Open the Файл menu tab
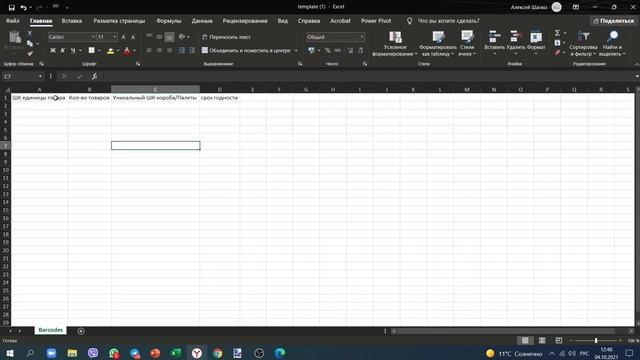The width and height of the screenshot is (640, 360). [x=13, y=21]
